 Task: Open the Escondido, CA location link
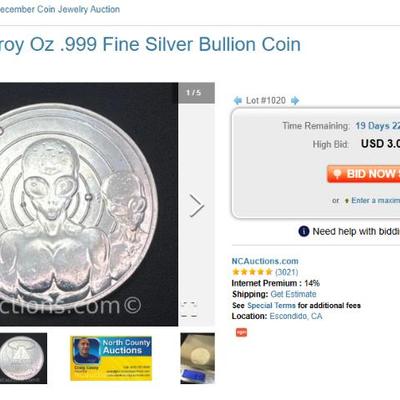click(296, 316)
